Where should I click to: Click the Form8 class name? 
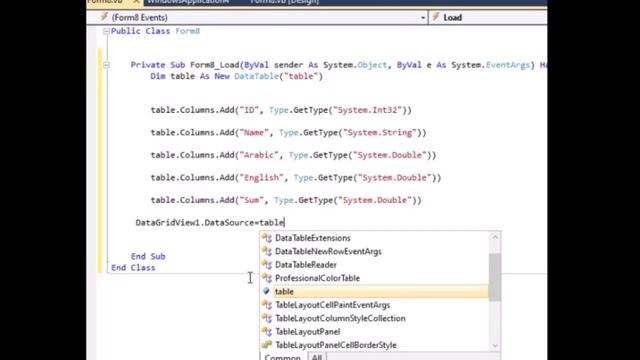[188, 31]
